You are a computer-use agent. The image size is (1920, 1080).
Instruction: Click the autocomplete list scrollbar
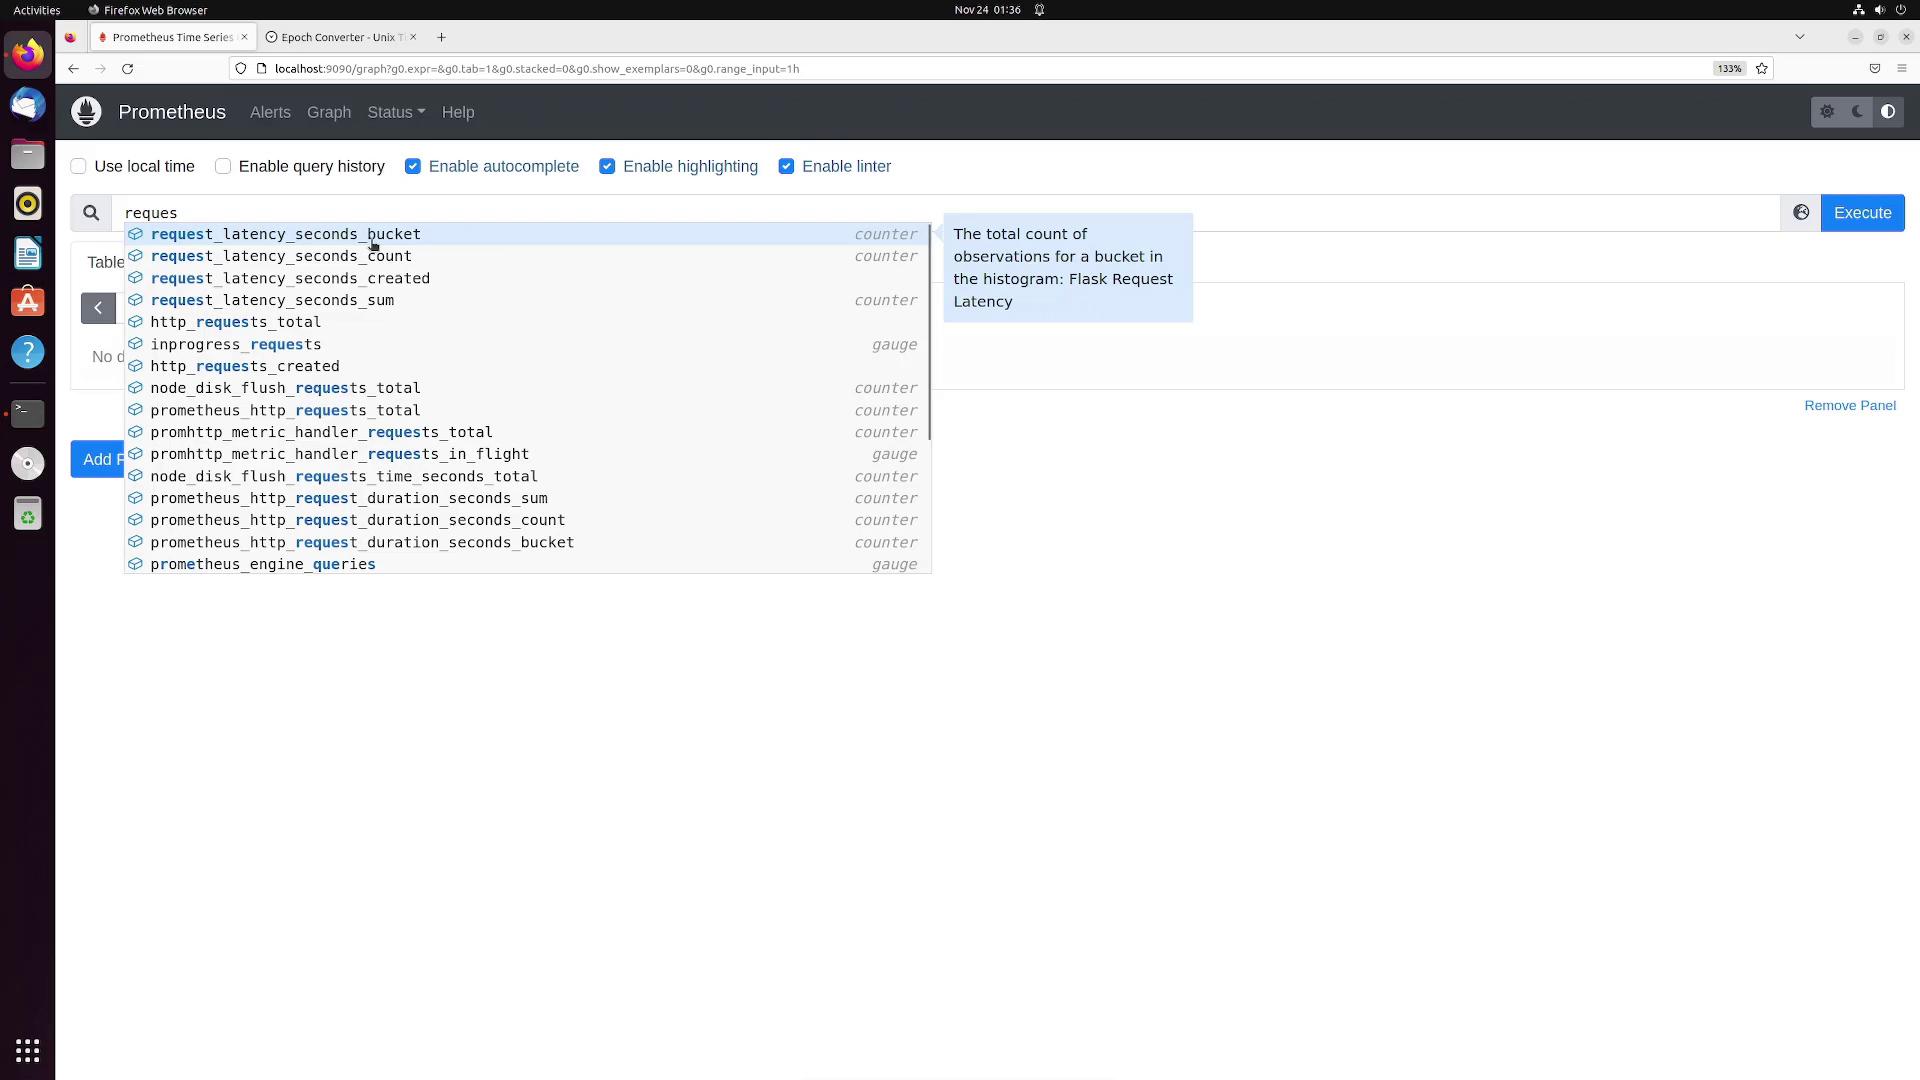930,332
